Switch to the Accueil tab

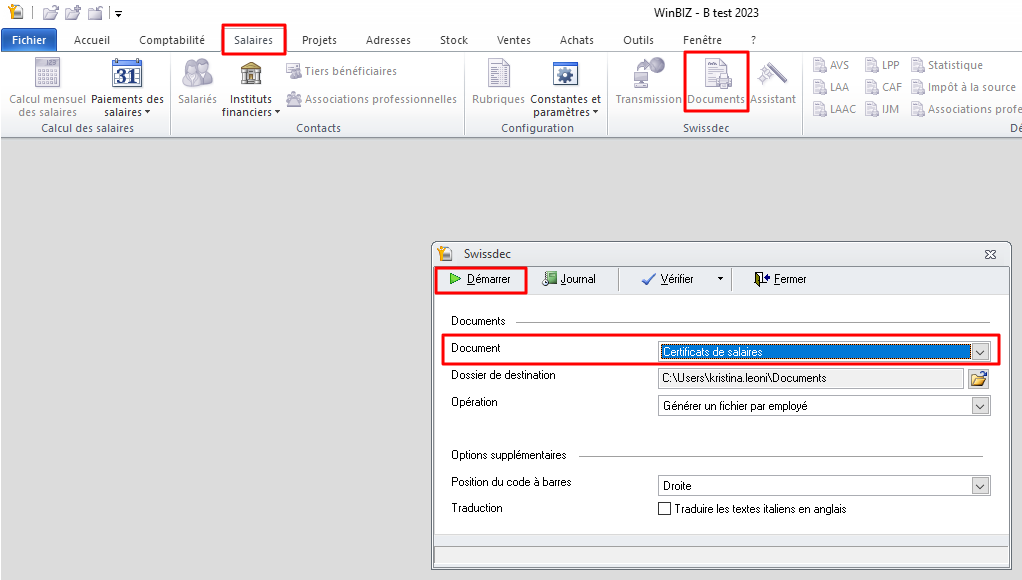coord(92,40)
